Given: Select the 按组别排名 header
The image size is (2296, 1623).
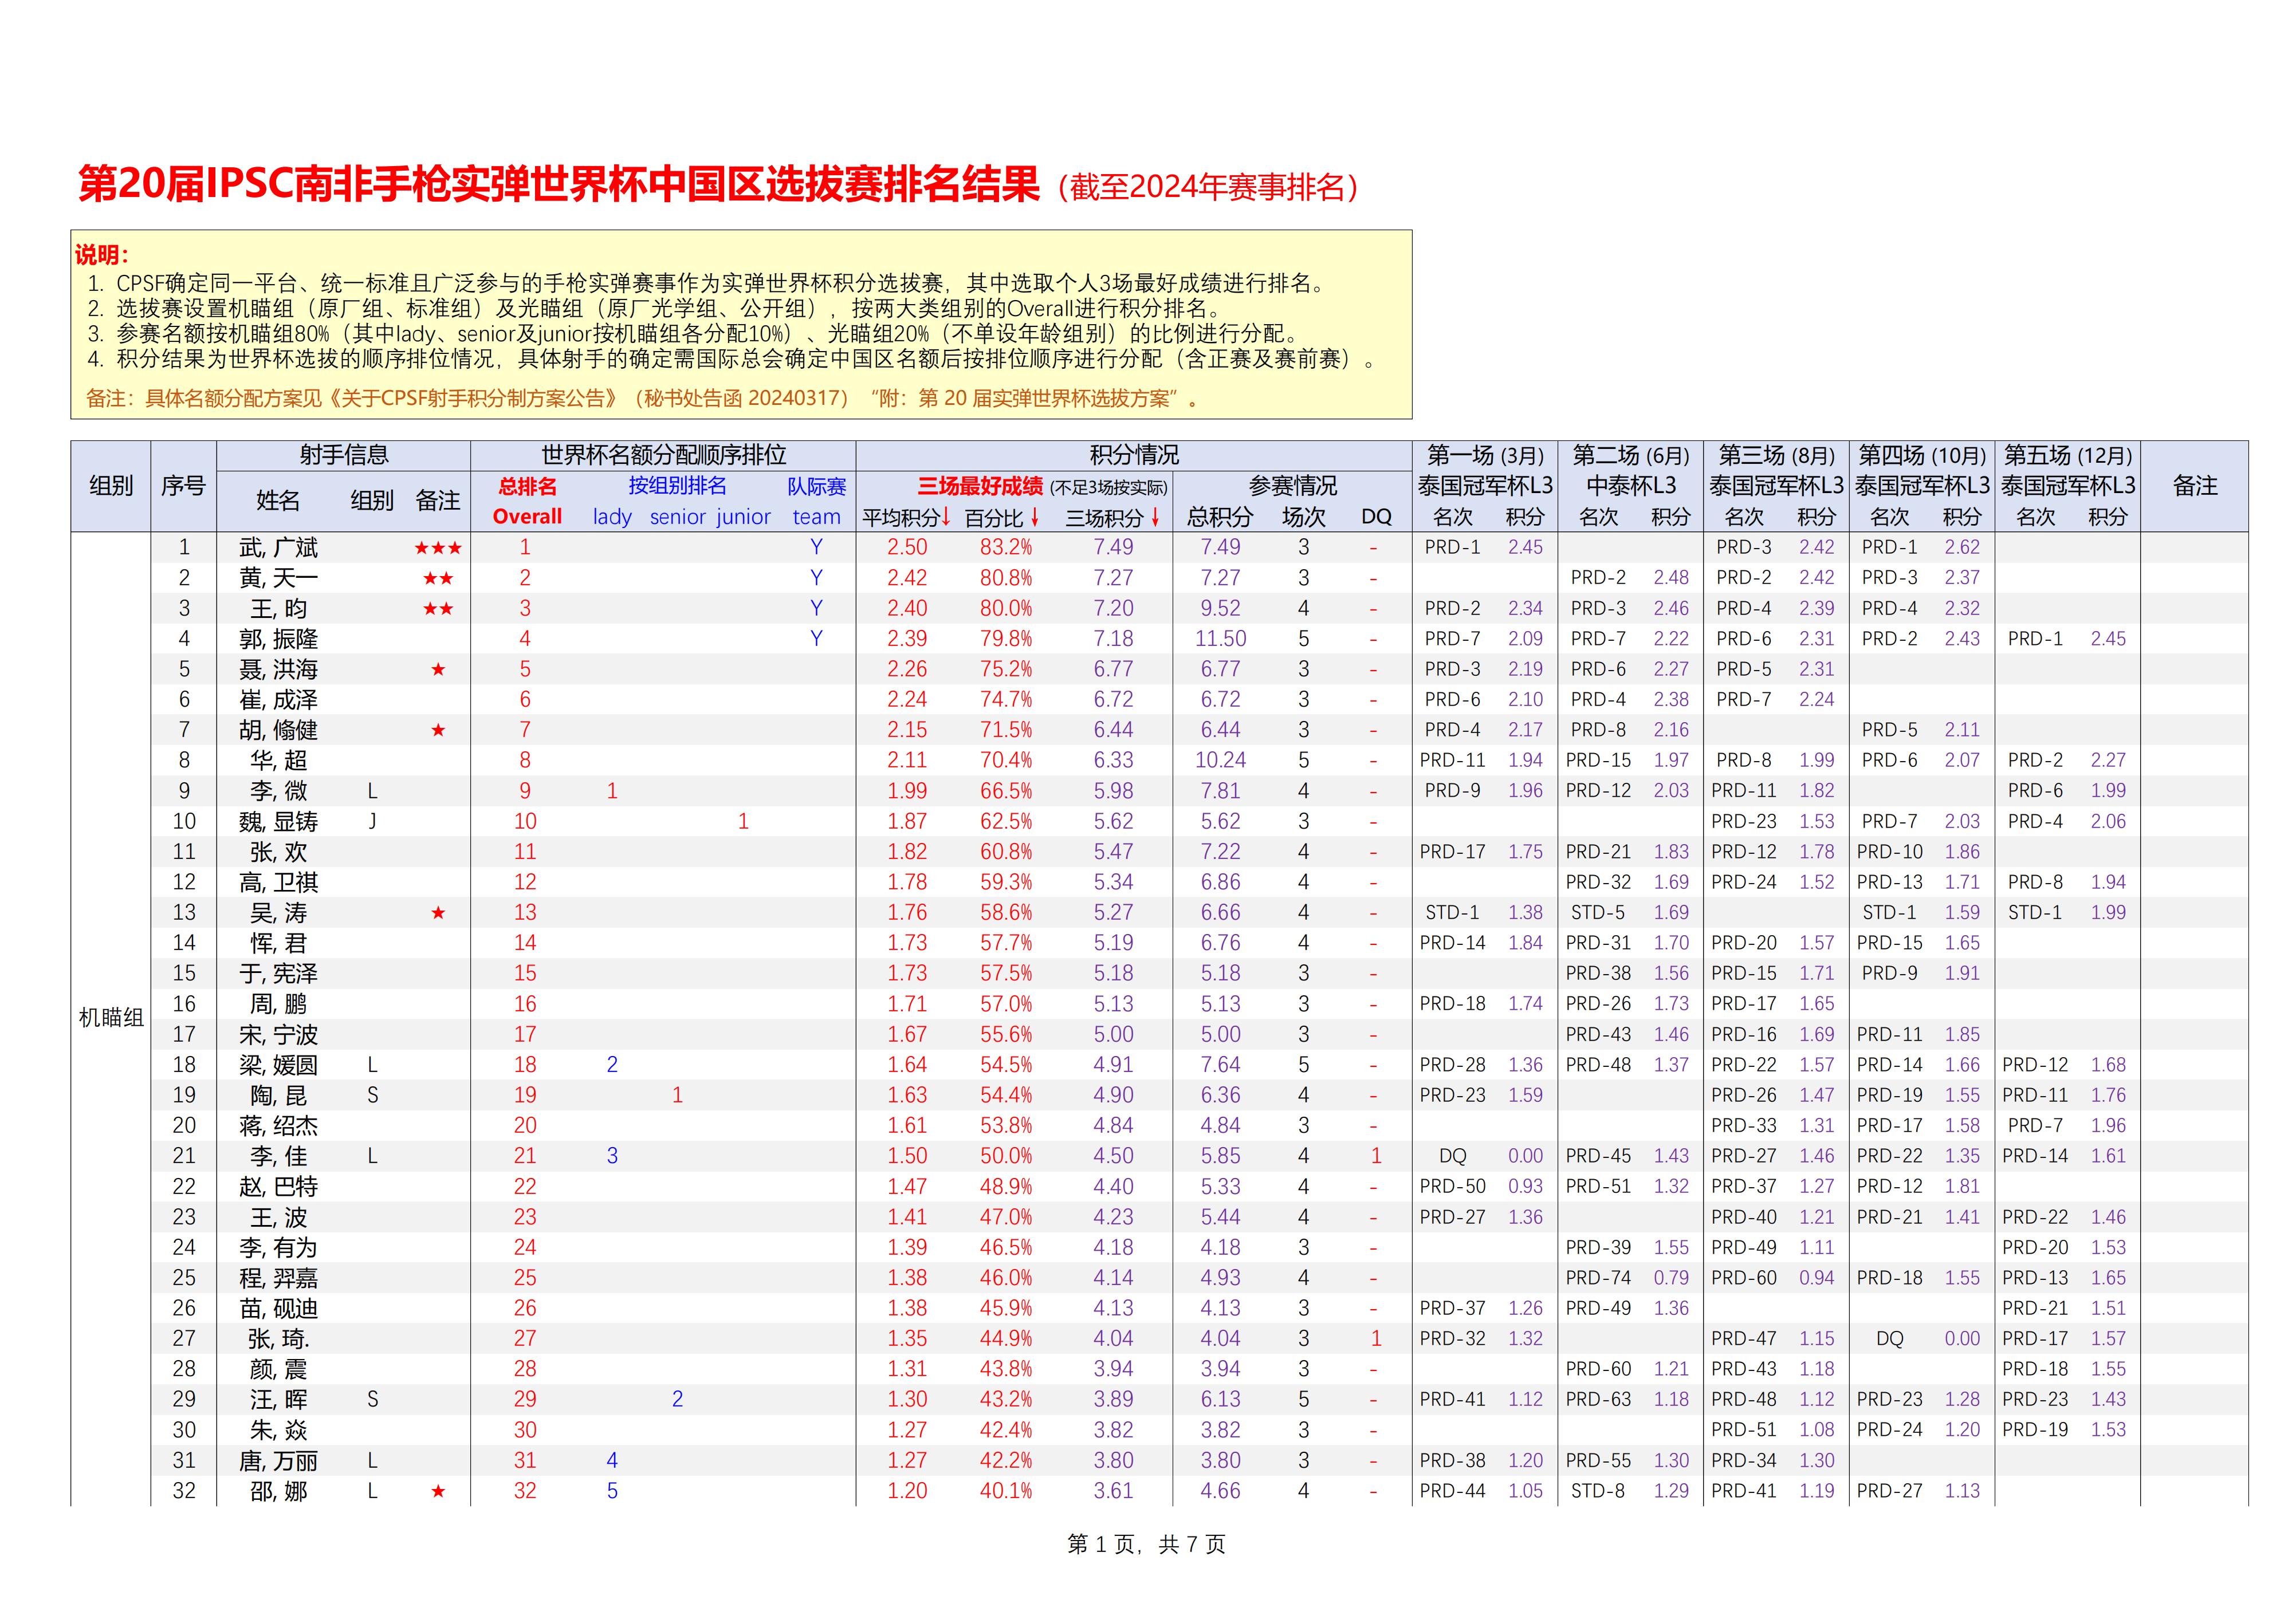Looking at the screenshot, I should (x=677, y=486).
